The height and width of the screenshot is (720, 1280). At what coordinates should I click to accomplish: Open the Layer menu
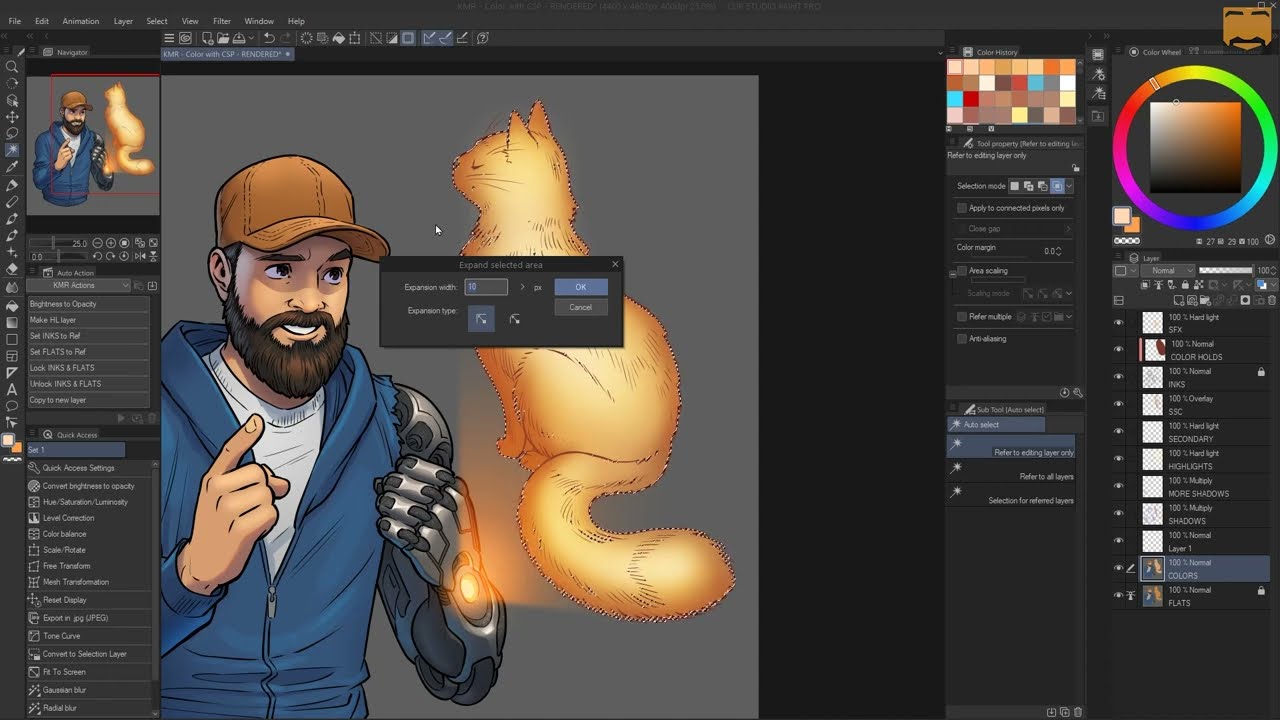123,21
